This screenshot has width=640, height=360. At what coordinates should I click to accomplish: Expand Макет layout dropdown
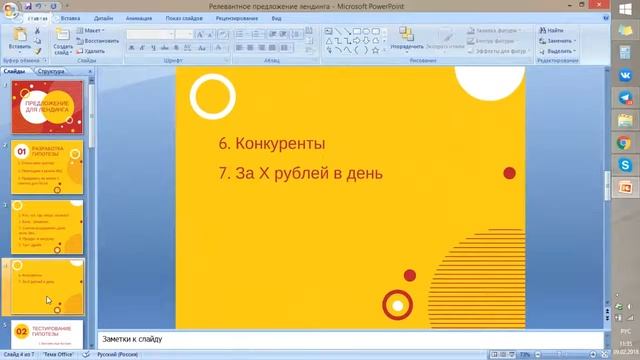pos(91,31)
